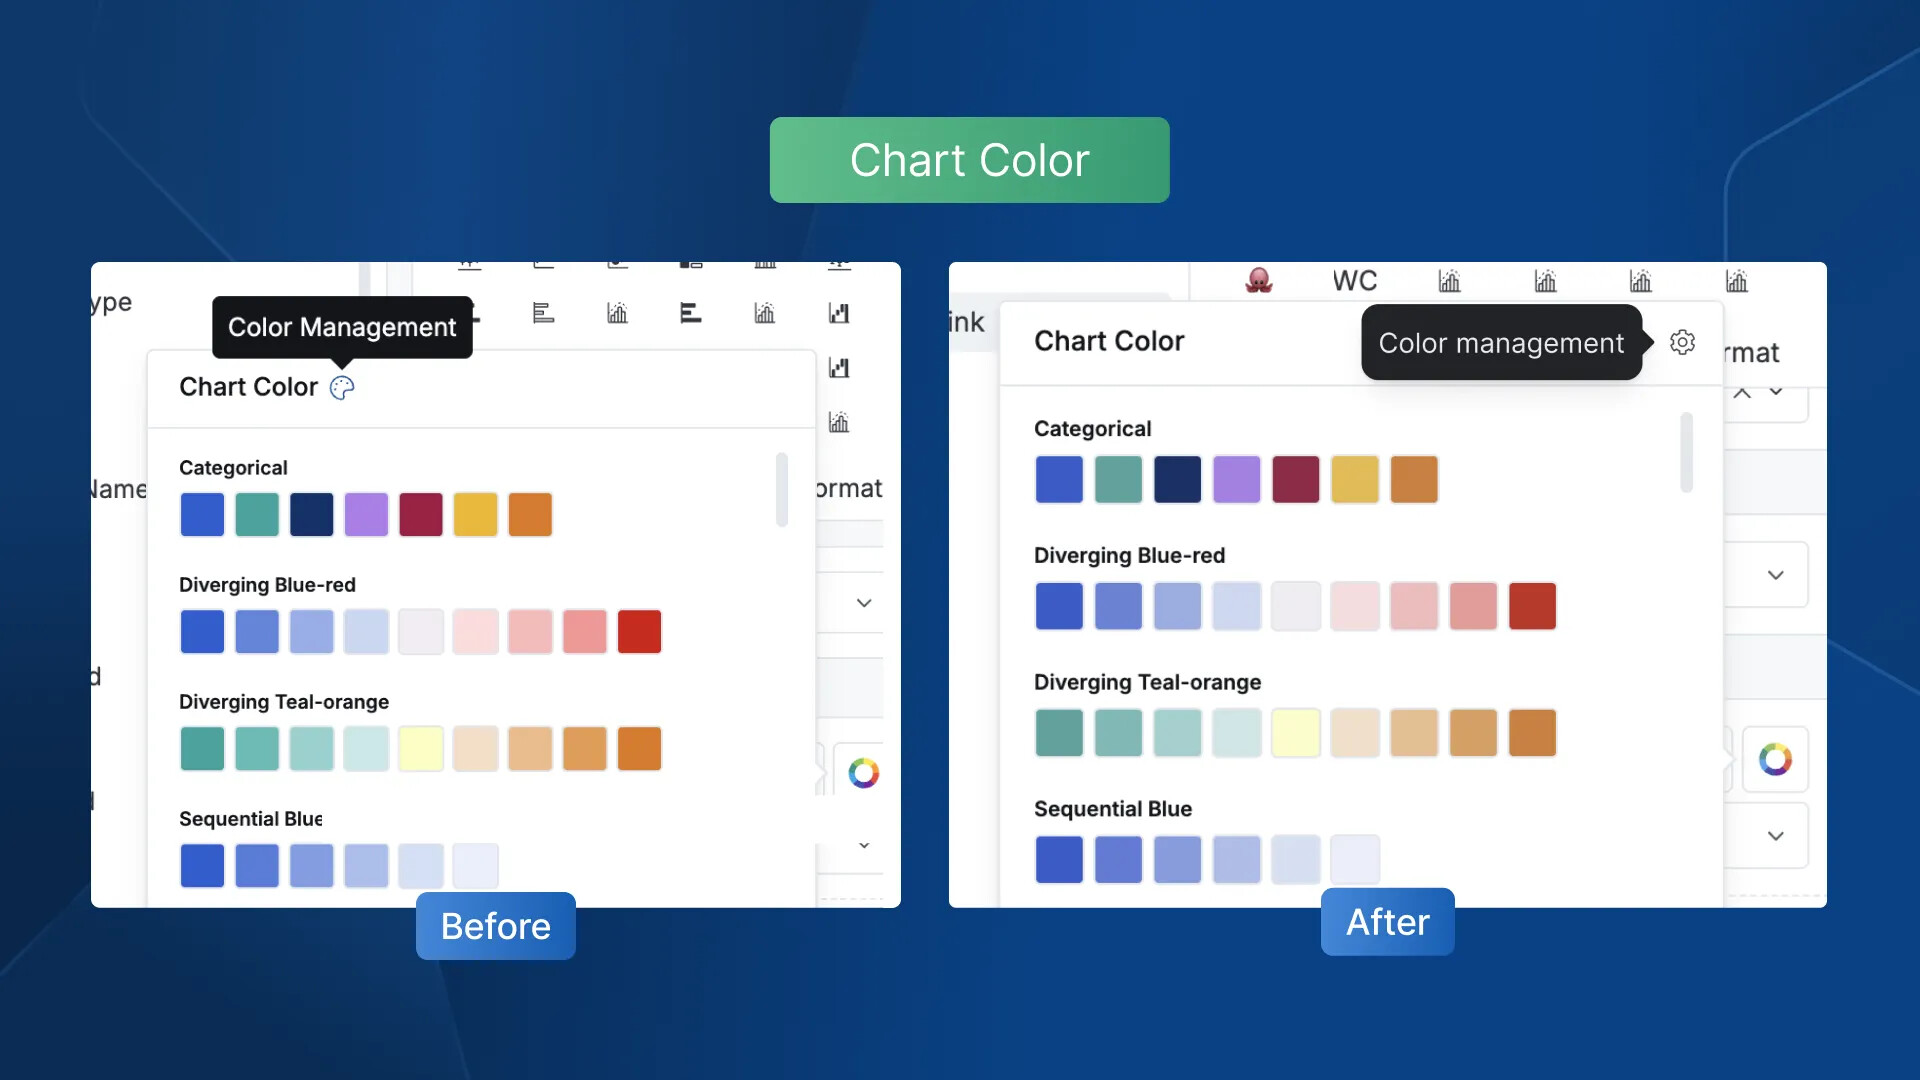
Task: Select the navy Categorical swatch in After panel
Action: [x=1177, y=479]
